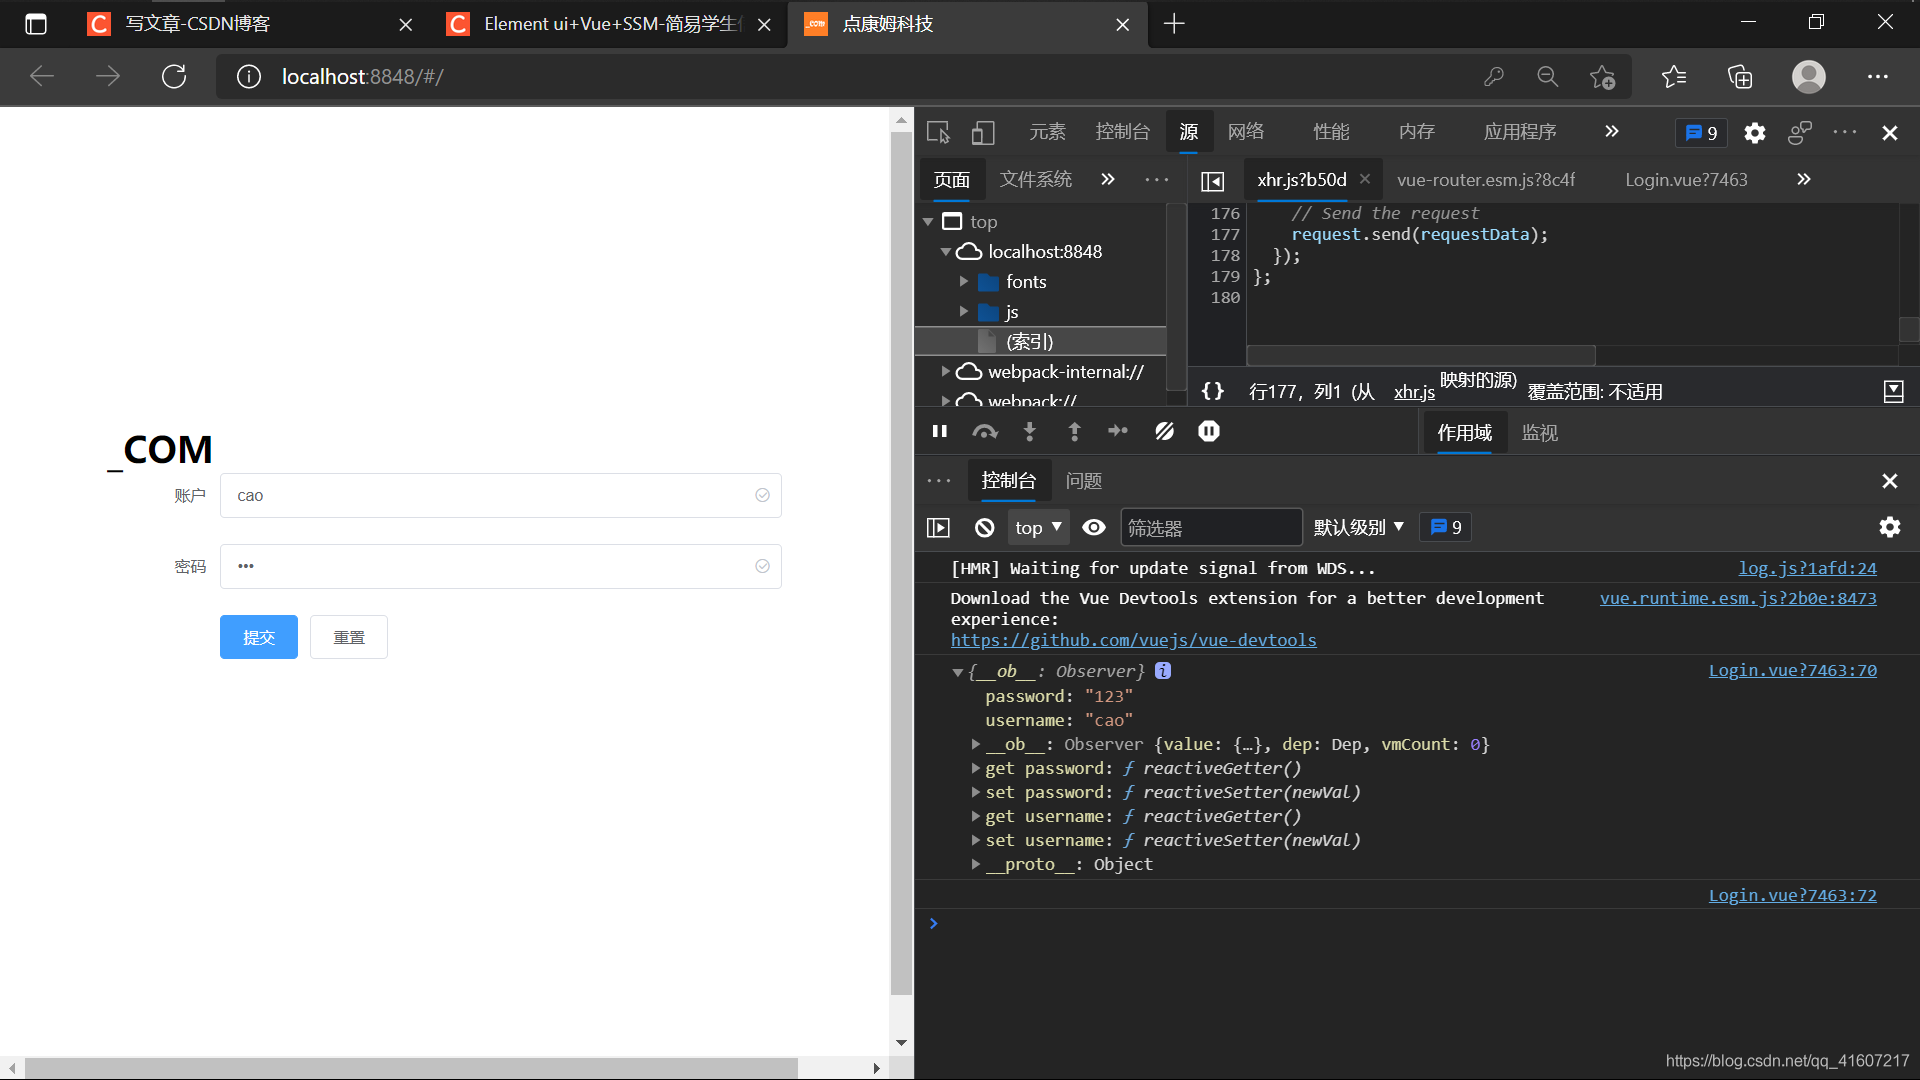Click the browser profile avatar
This screenshot has height=1080, width=1920.
pos(1808,76)
